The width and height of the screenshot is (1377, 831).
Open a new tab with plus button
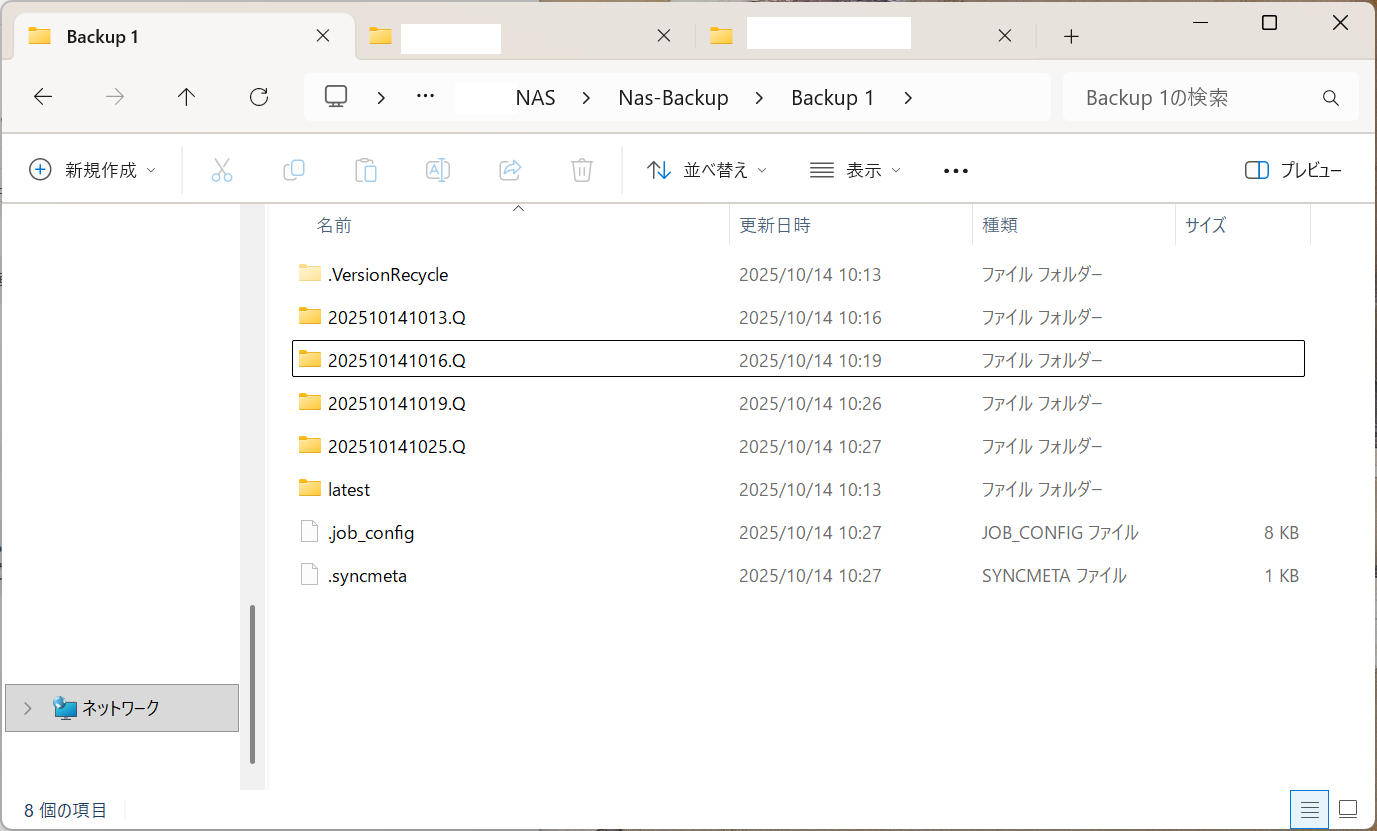tap(1071, 37)
